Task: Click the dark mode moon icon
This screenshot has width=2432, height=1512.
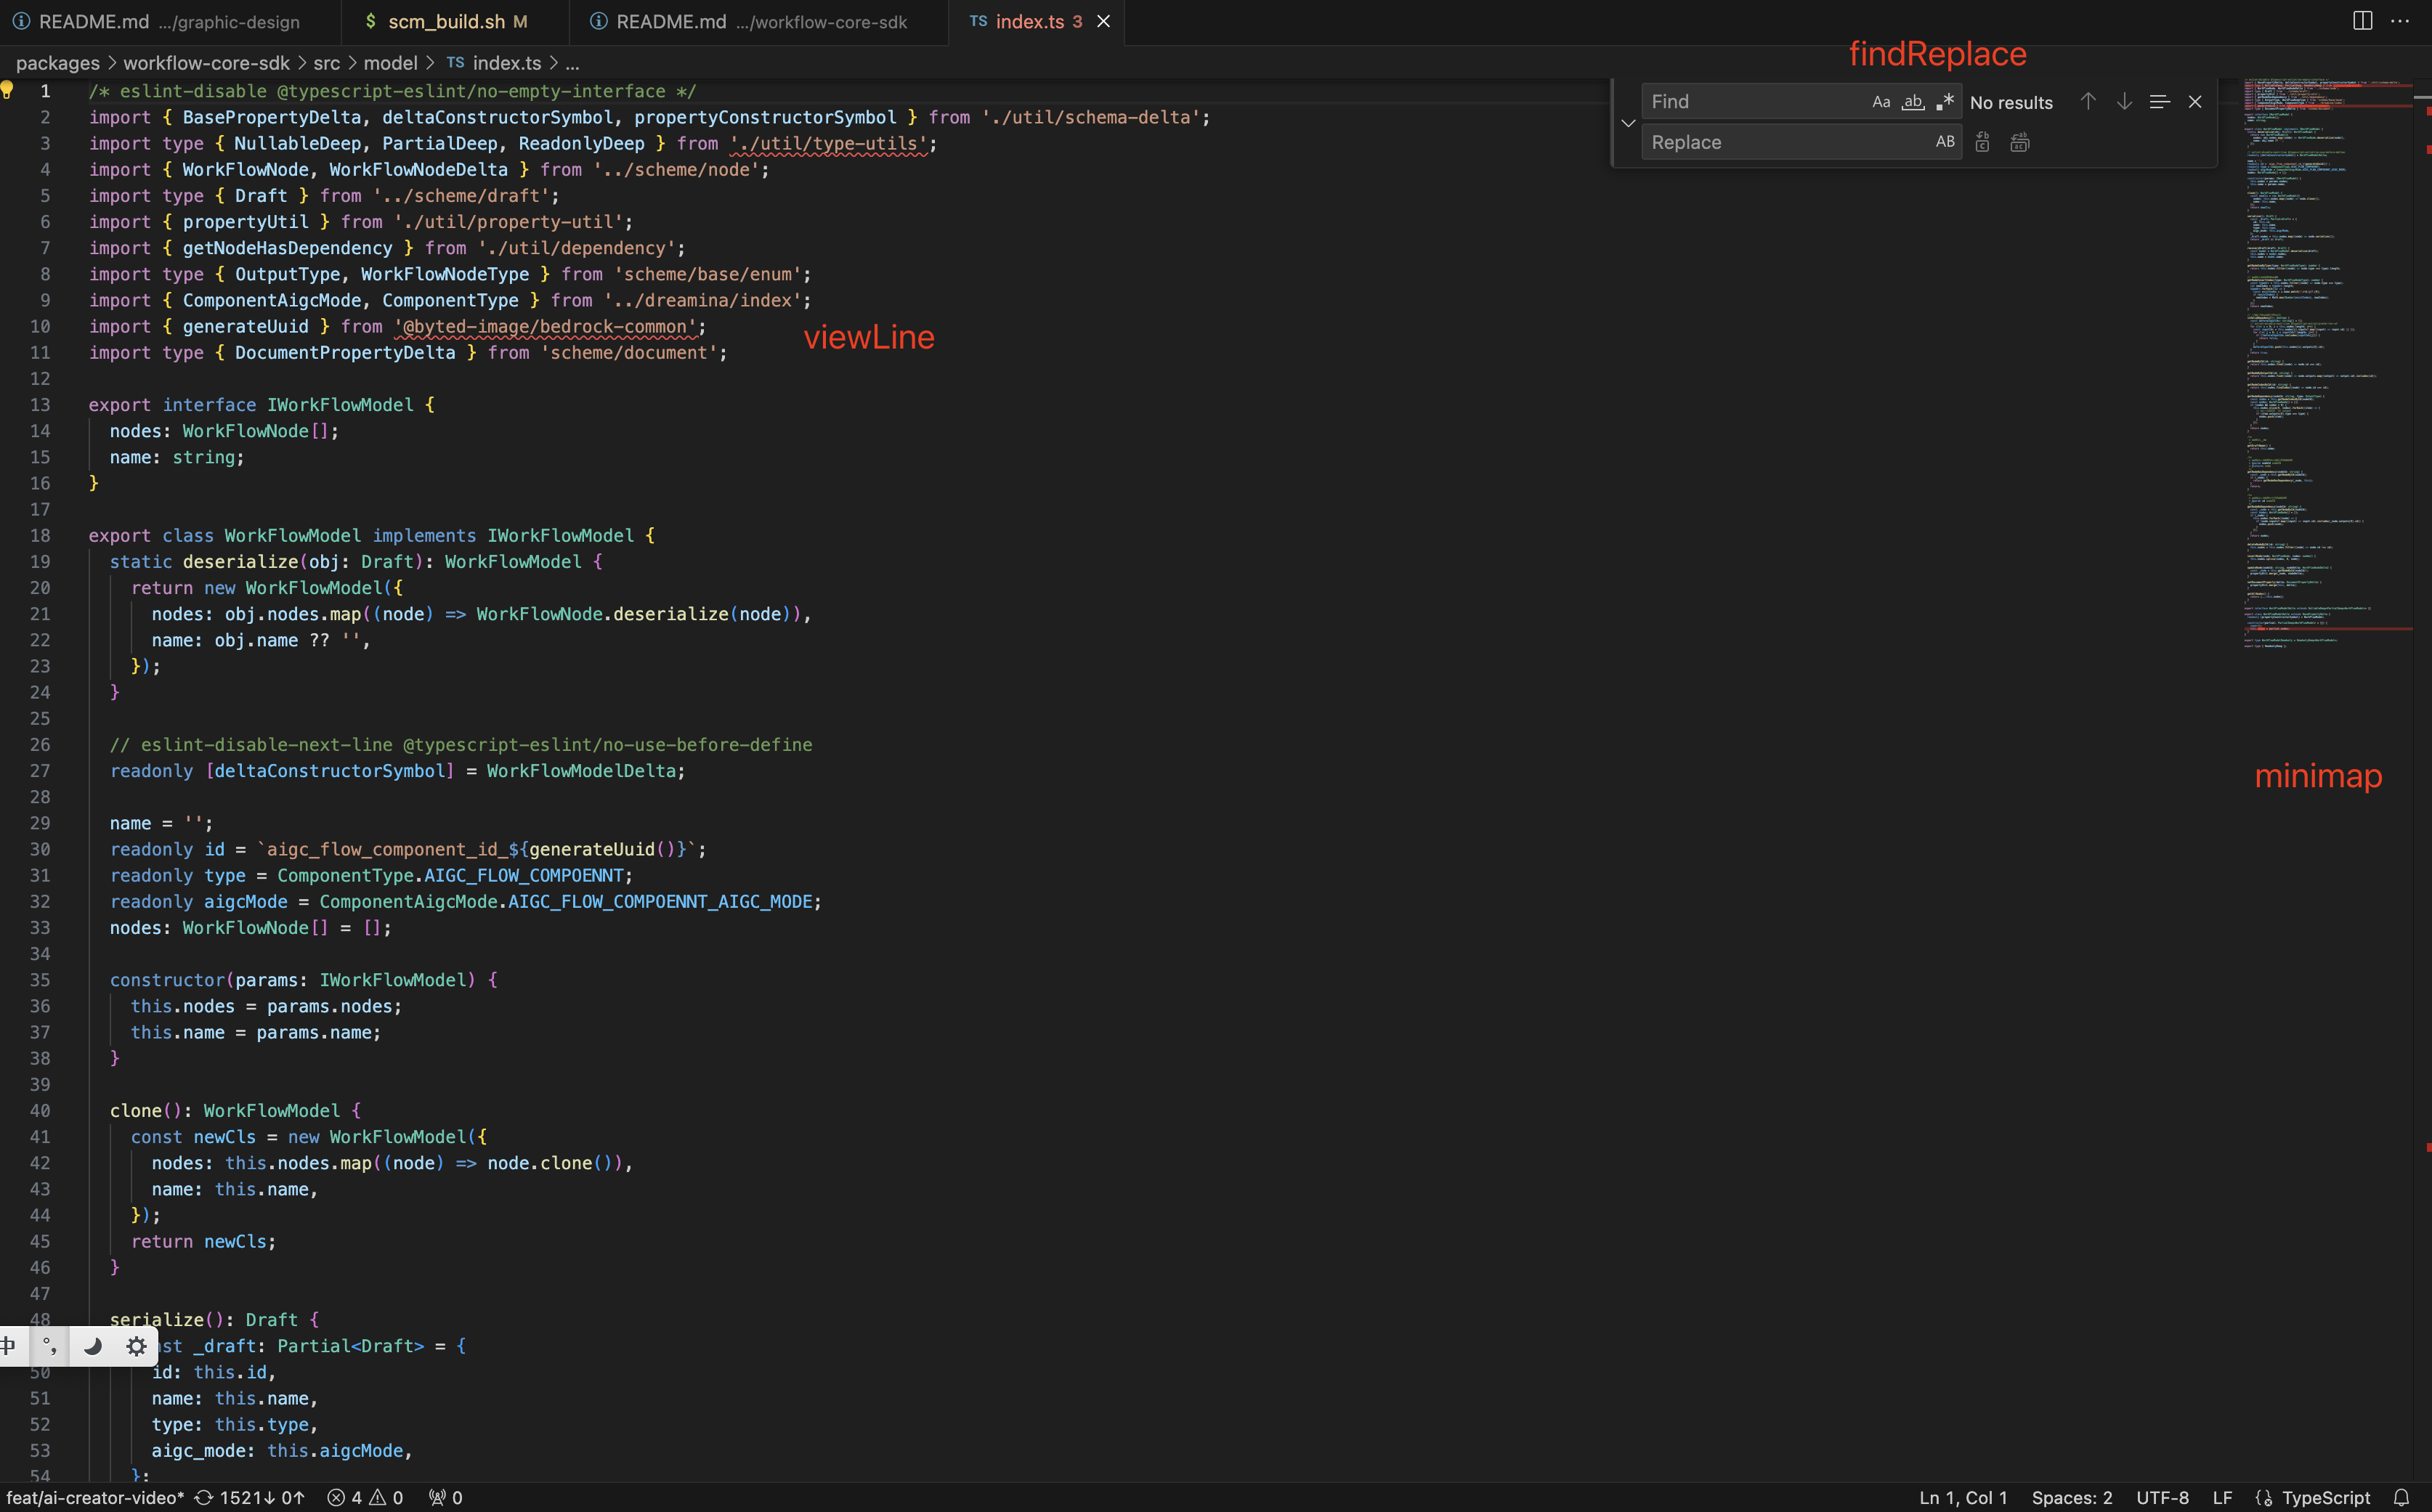Action: coord(92,1346)
